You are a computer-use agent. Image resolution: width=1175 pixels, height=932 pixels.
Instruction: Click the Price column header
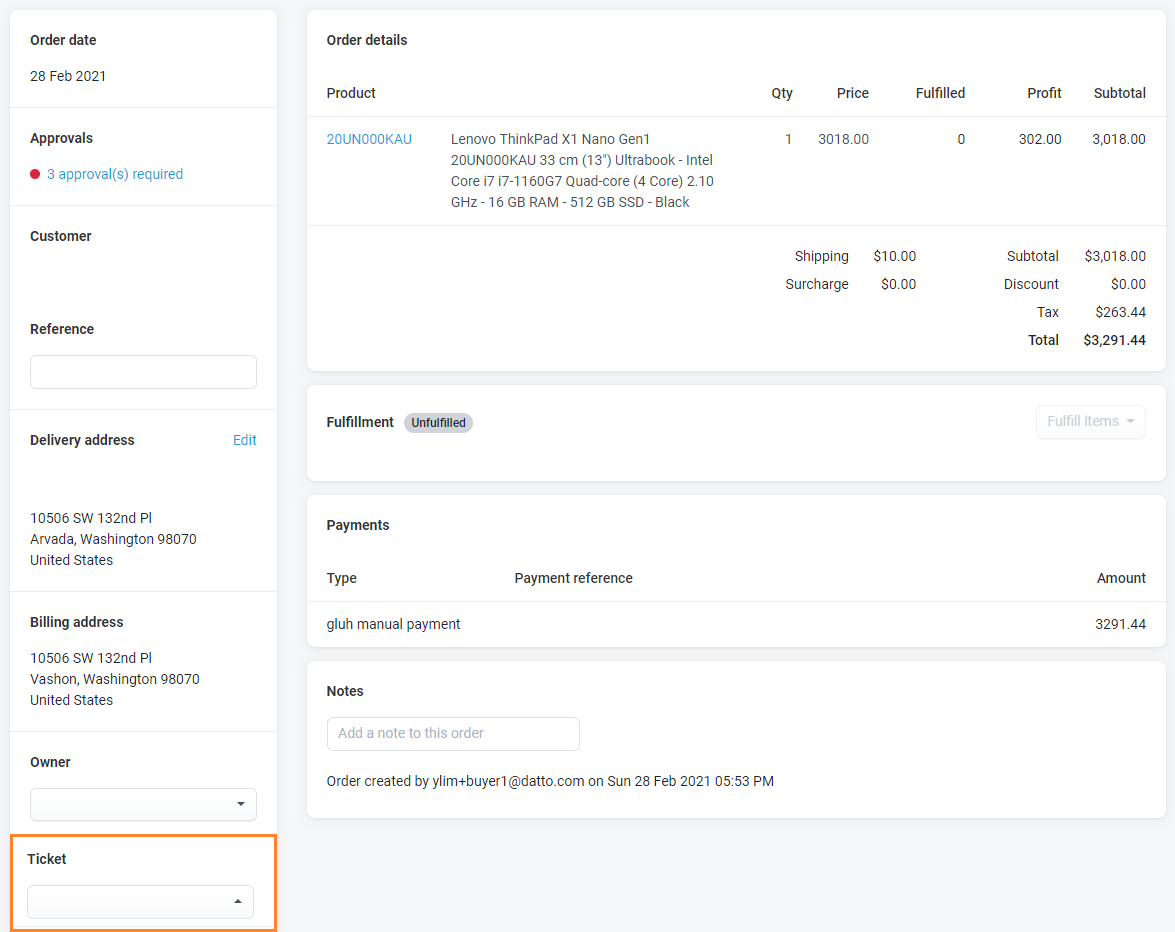click(852, 93)
